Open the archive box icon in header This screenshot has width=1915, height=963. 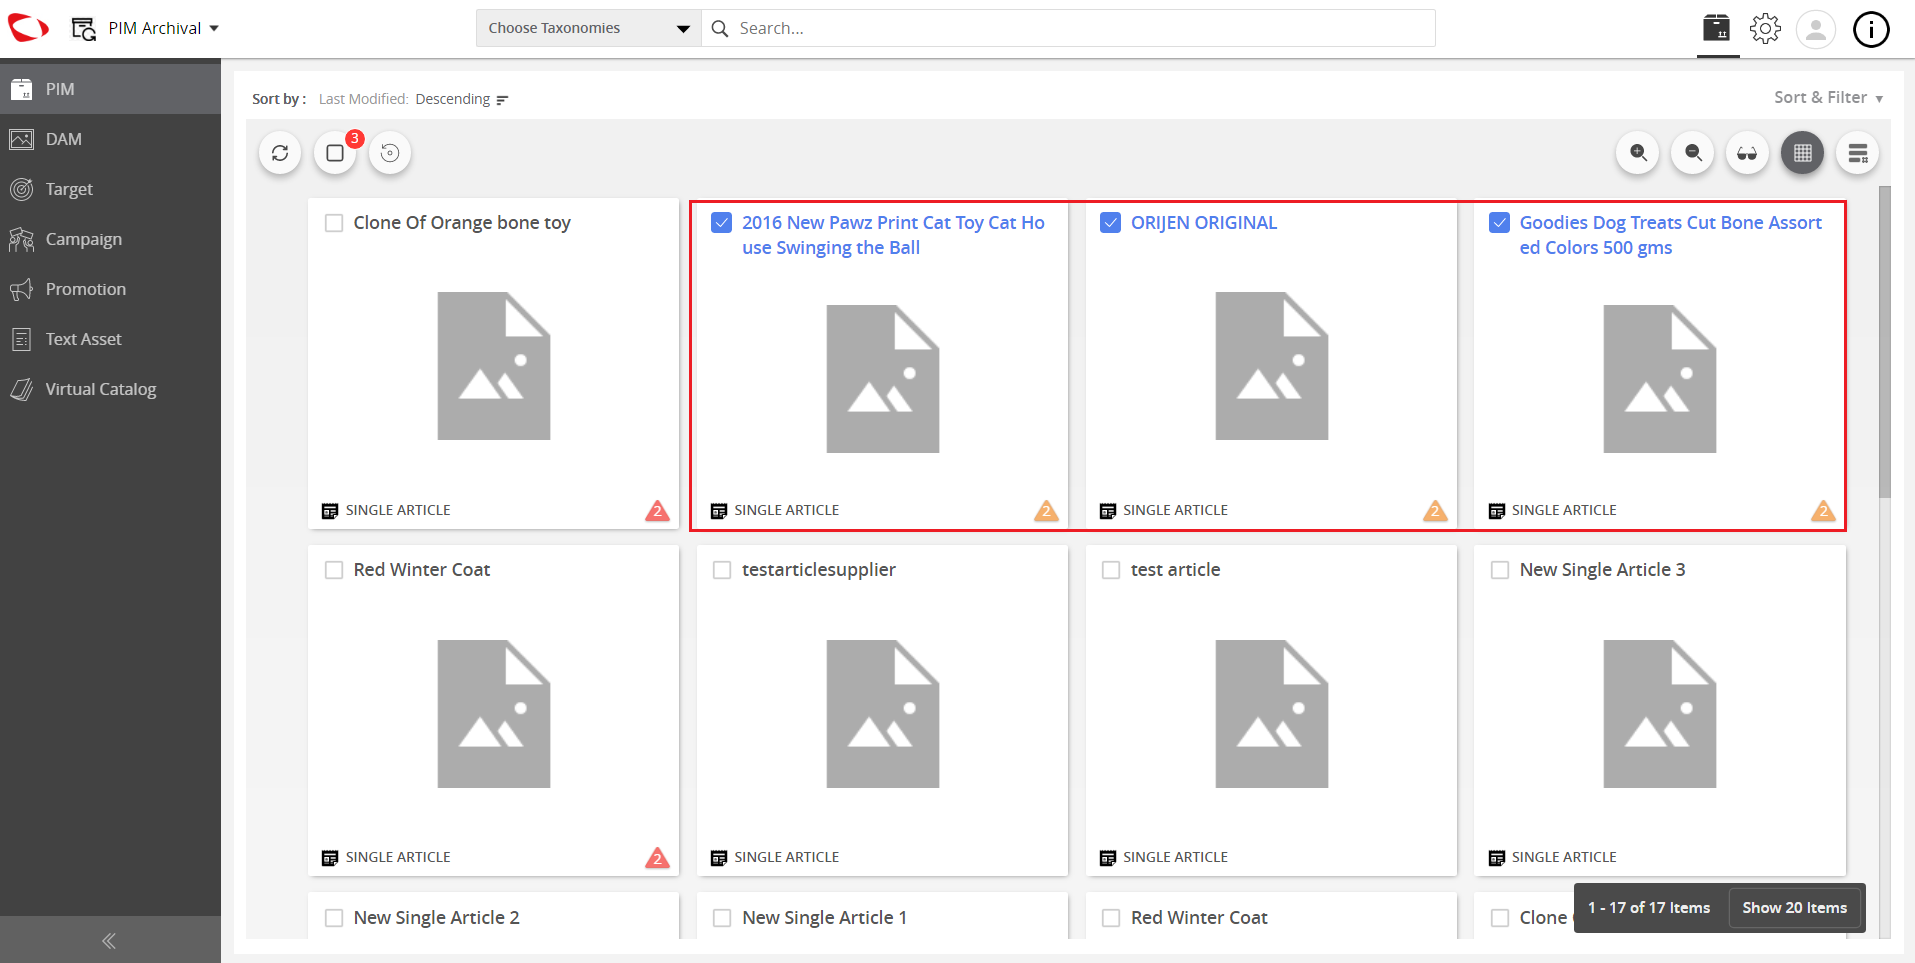(1716, 28)
